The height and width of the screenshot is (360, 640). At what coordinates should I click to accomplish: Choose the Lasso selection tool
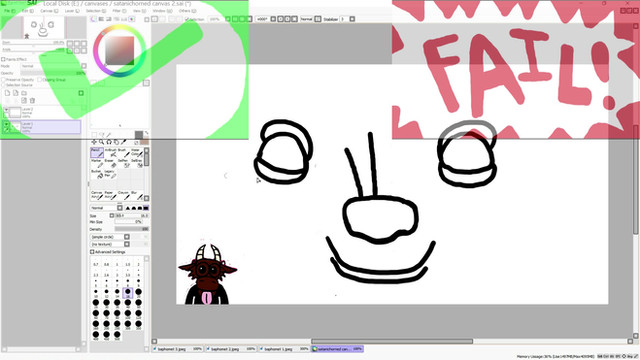(x=101, y=134)
